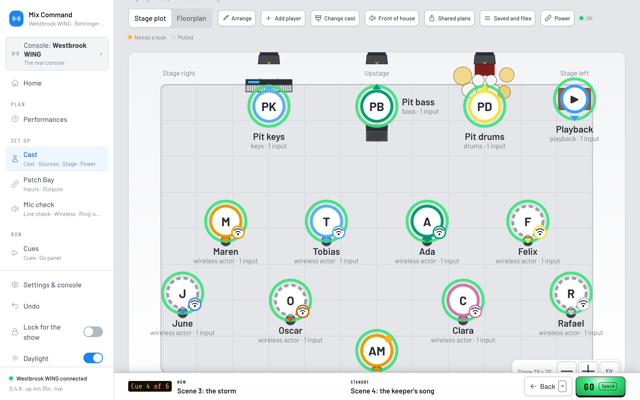Select Oscar's O actor circle
Viewport: 640px width, 400px height.
[x=290, y=301]
